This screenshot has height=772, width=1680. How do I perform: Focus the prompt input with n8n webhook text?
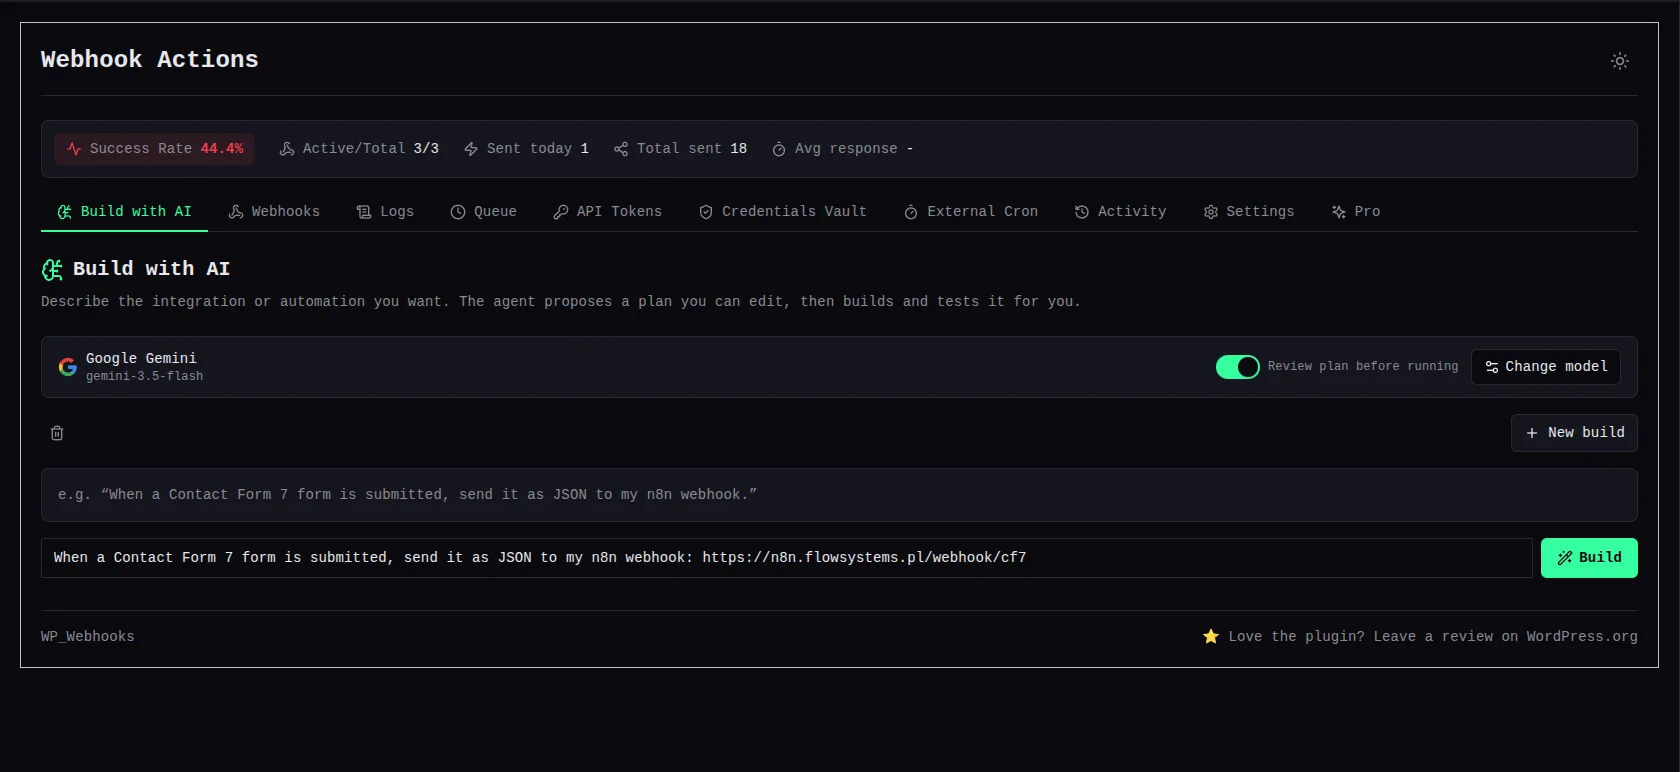click(x=786, y=558)
